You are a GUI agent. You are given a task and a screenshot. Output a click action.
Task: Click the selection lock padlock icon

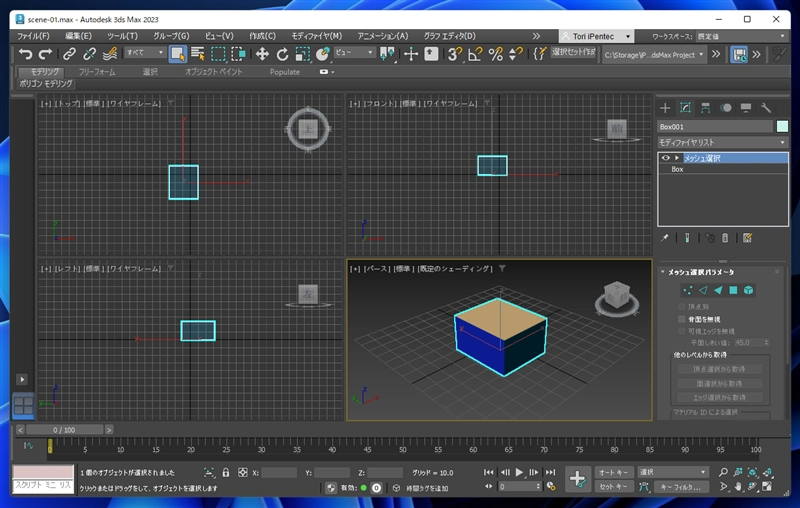(226, 473)
